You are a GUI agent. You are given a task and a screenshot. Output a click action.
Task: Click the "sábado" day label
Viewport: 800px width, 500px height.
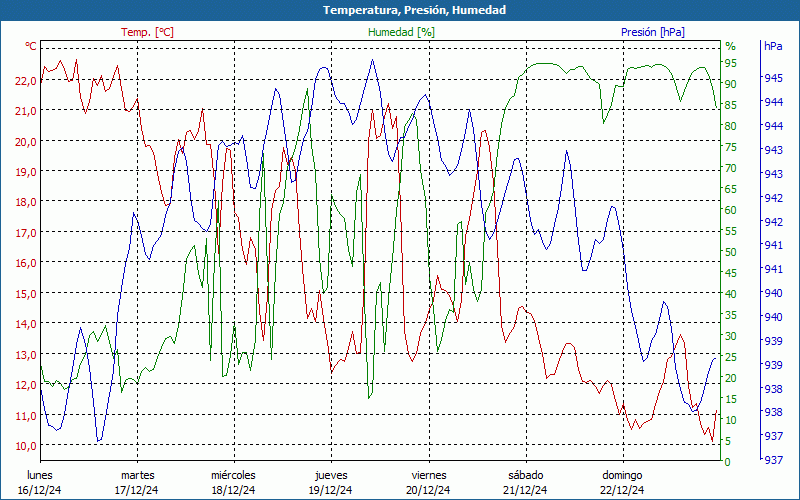[526, 475]
